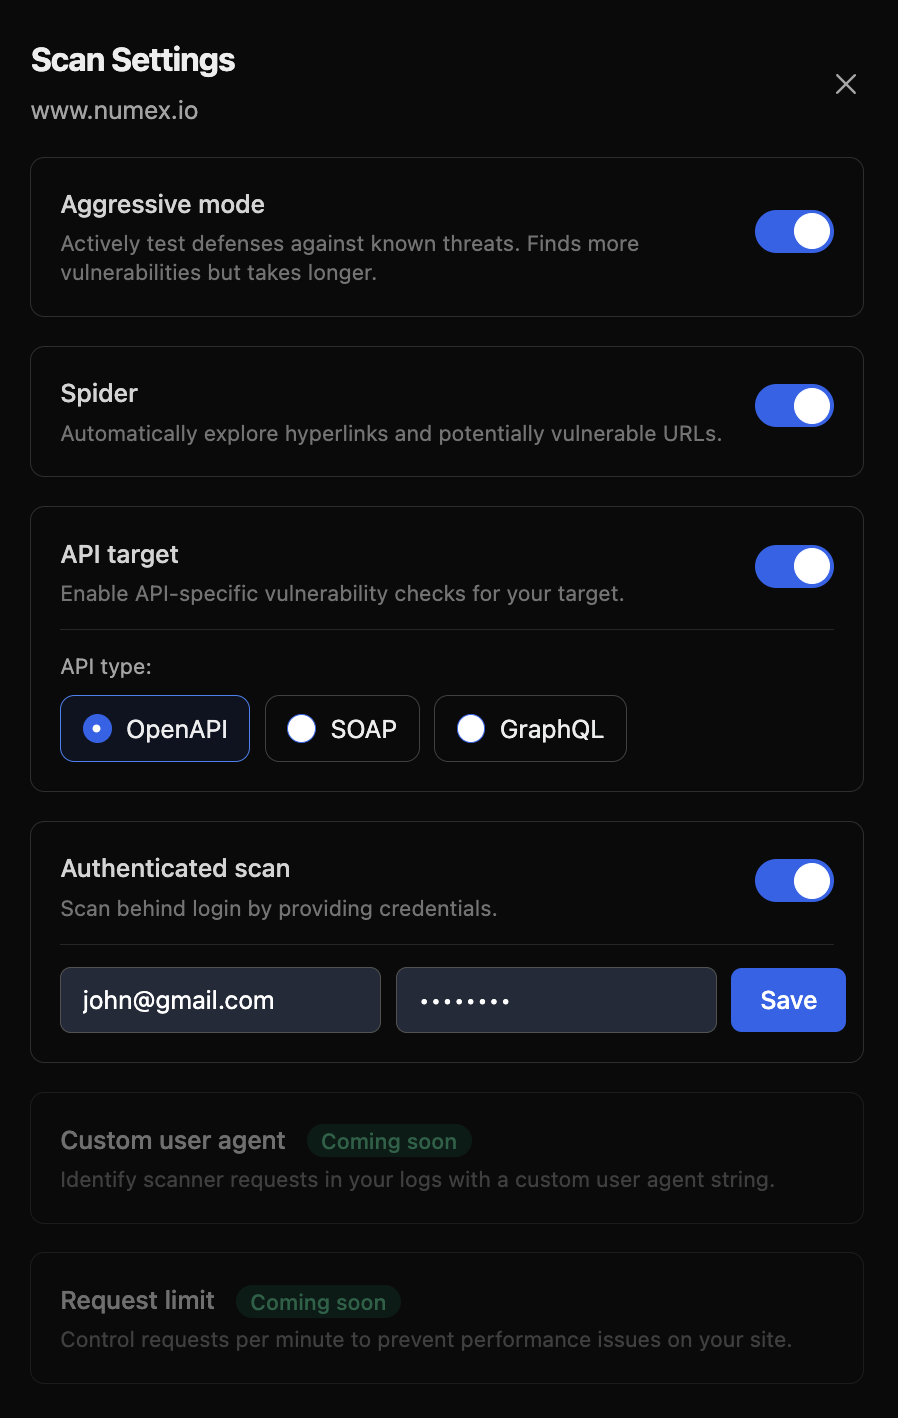The height and width of the screenshot is (1418, 898).
Task: Click the Coming soon badge on Custom user agent
Action: pos(389,1141)
